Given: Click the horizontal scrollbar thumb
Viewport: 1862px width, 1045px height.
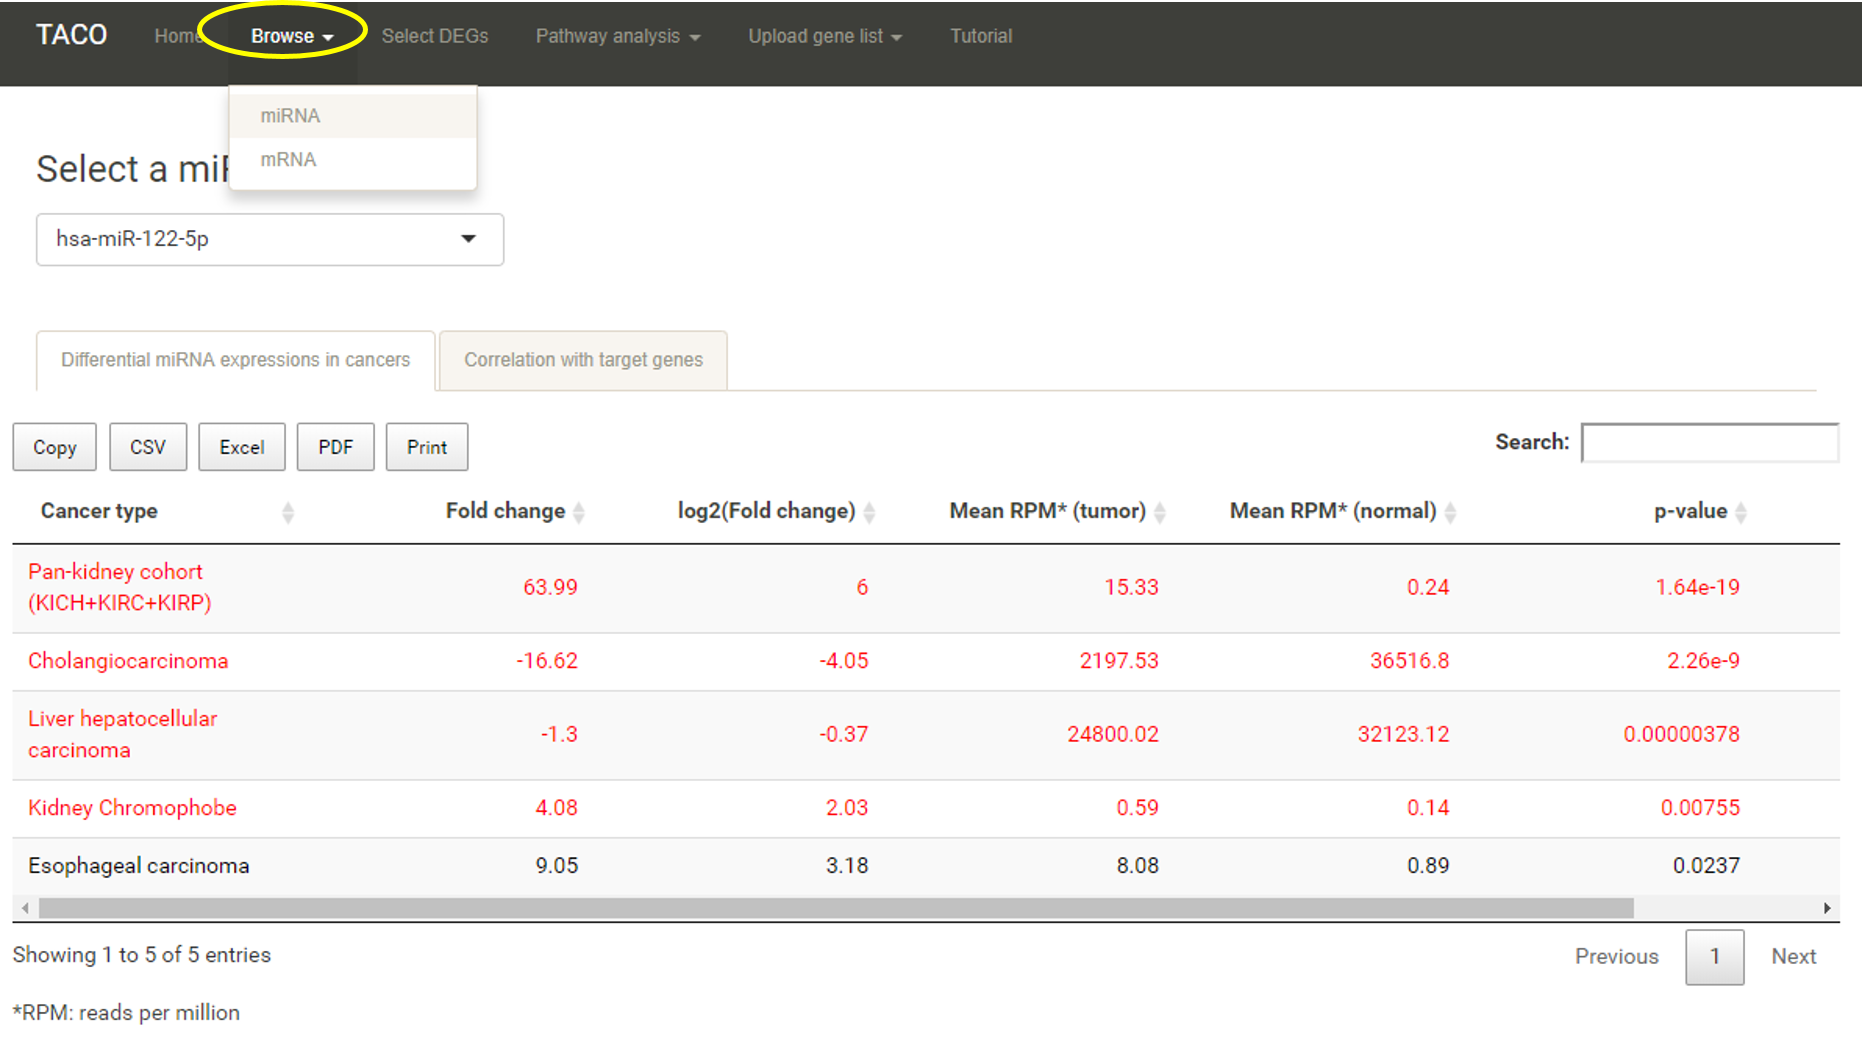Looking at the screenshot, I should pyautogui.click(x=836, y=908).
